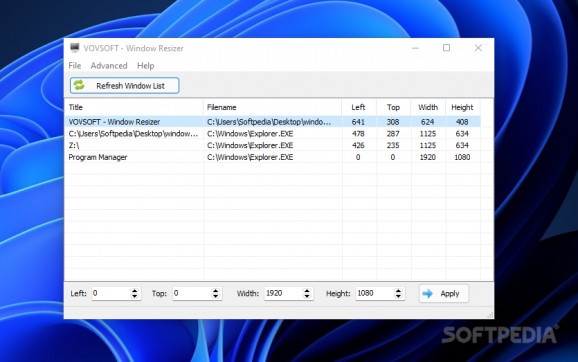Click the Top value 287 cell
The height and width of the screenshot is (362, 578).
(393, 133)
